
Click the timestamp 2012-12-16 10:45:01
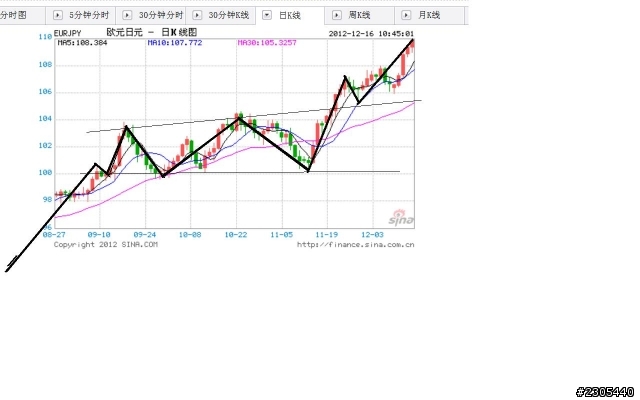[371, 33]
